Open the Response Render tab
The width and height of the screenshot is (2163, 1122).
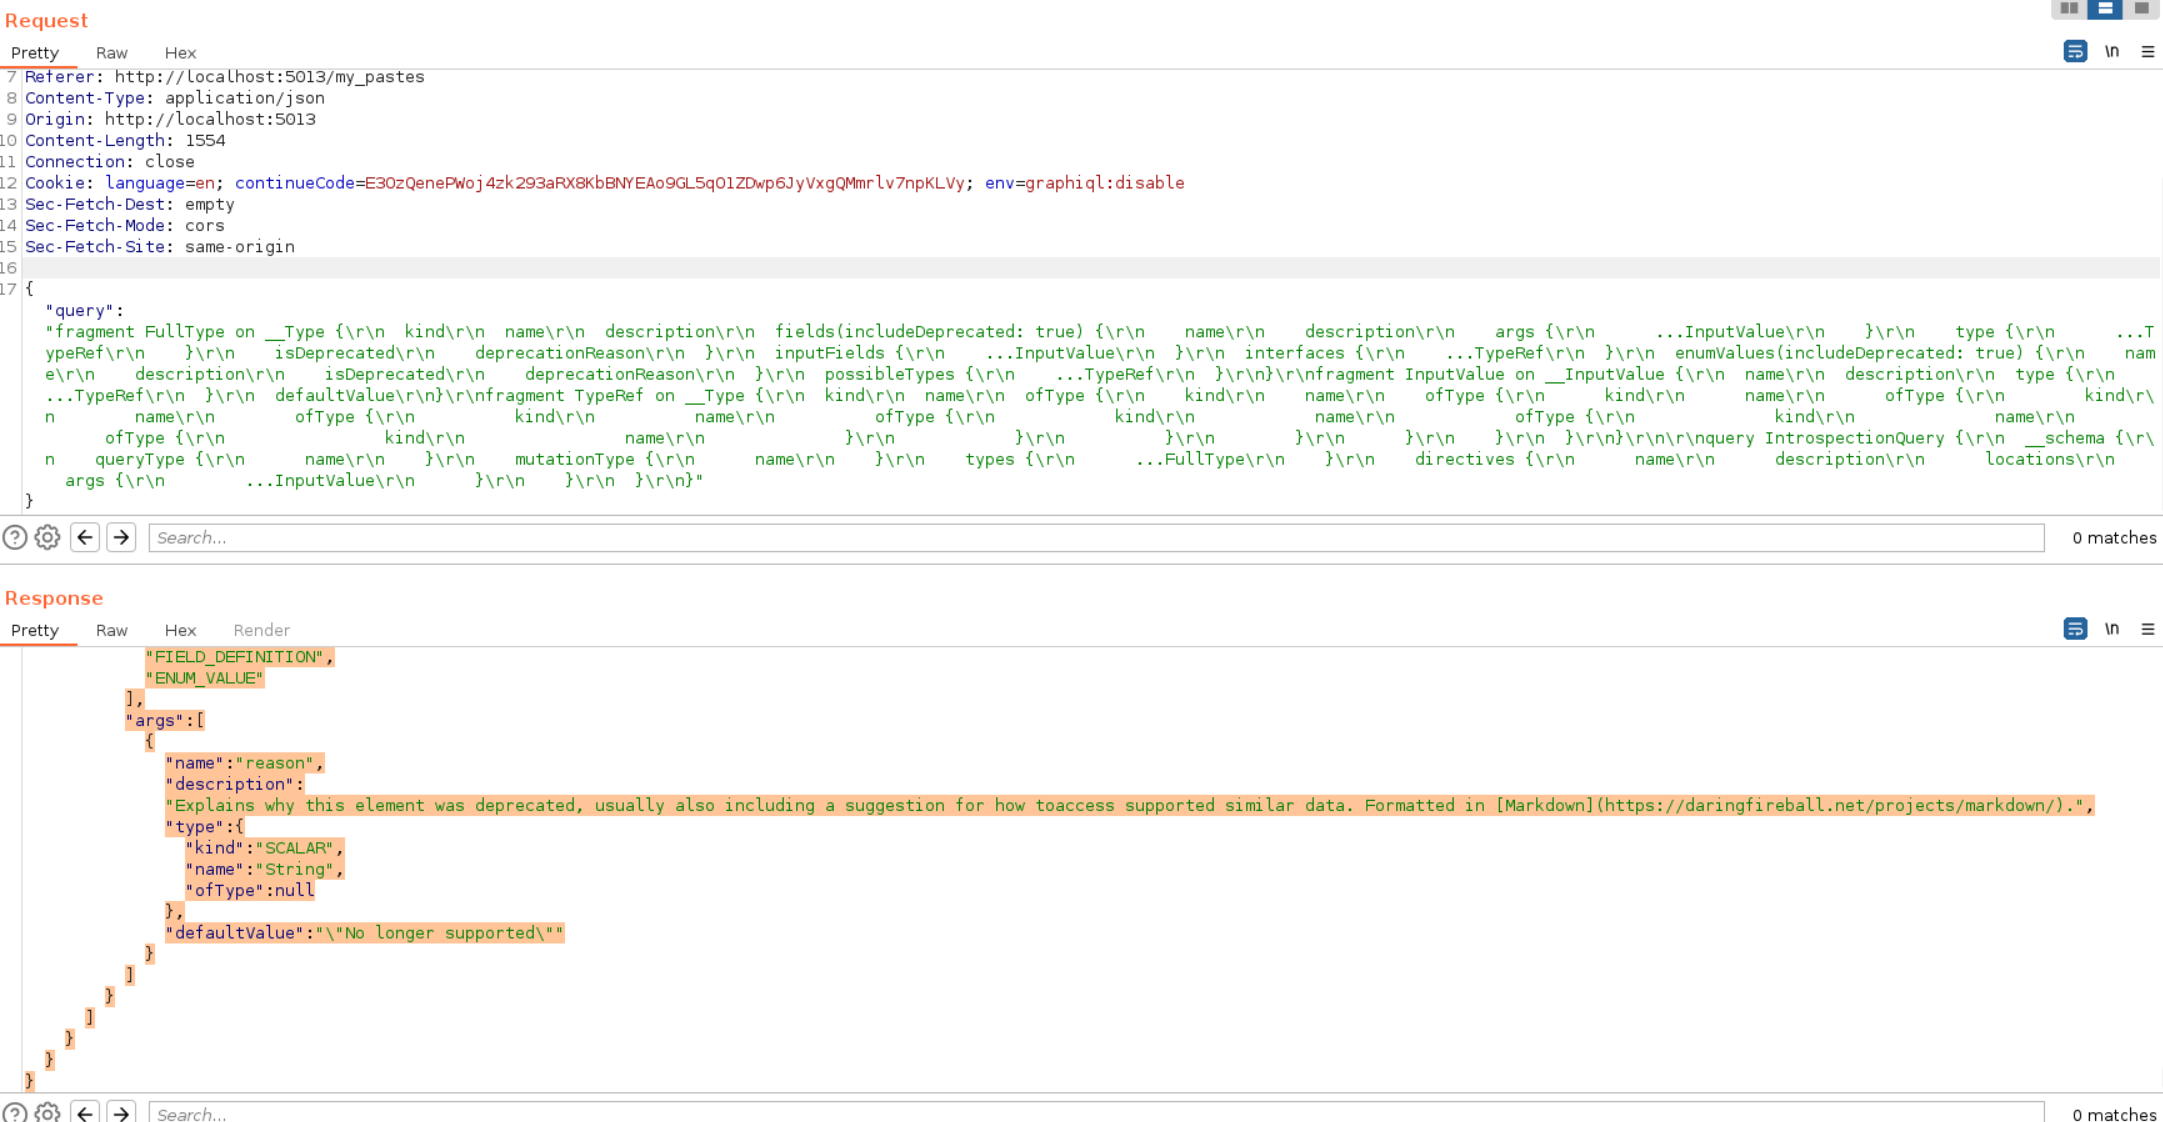(261, 630)
